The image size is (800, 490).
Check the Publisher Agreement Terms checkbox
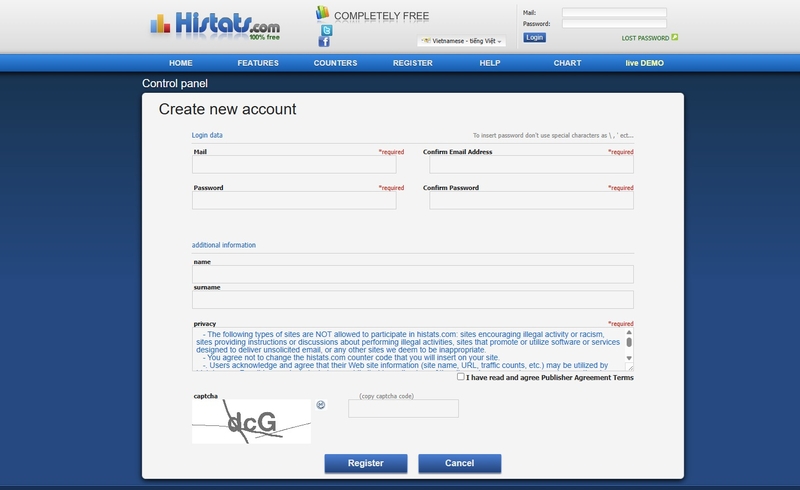point(461,377)
